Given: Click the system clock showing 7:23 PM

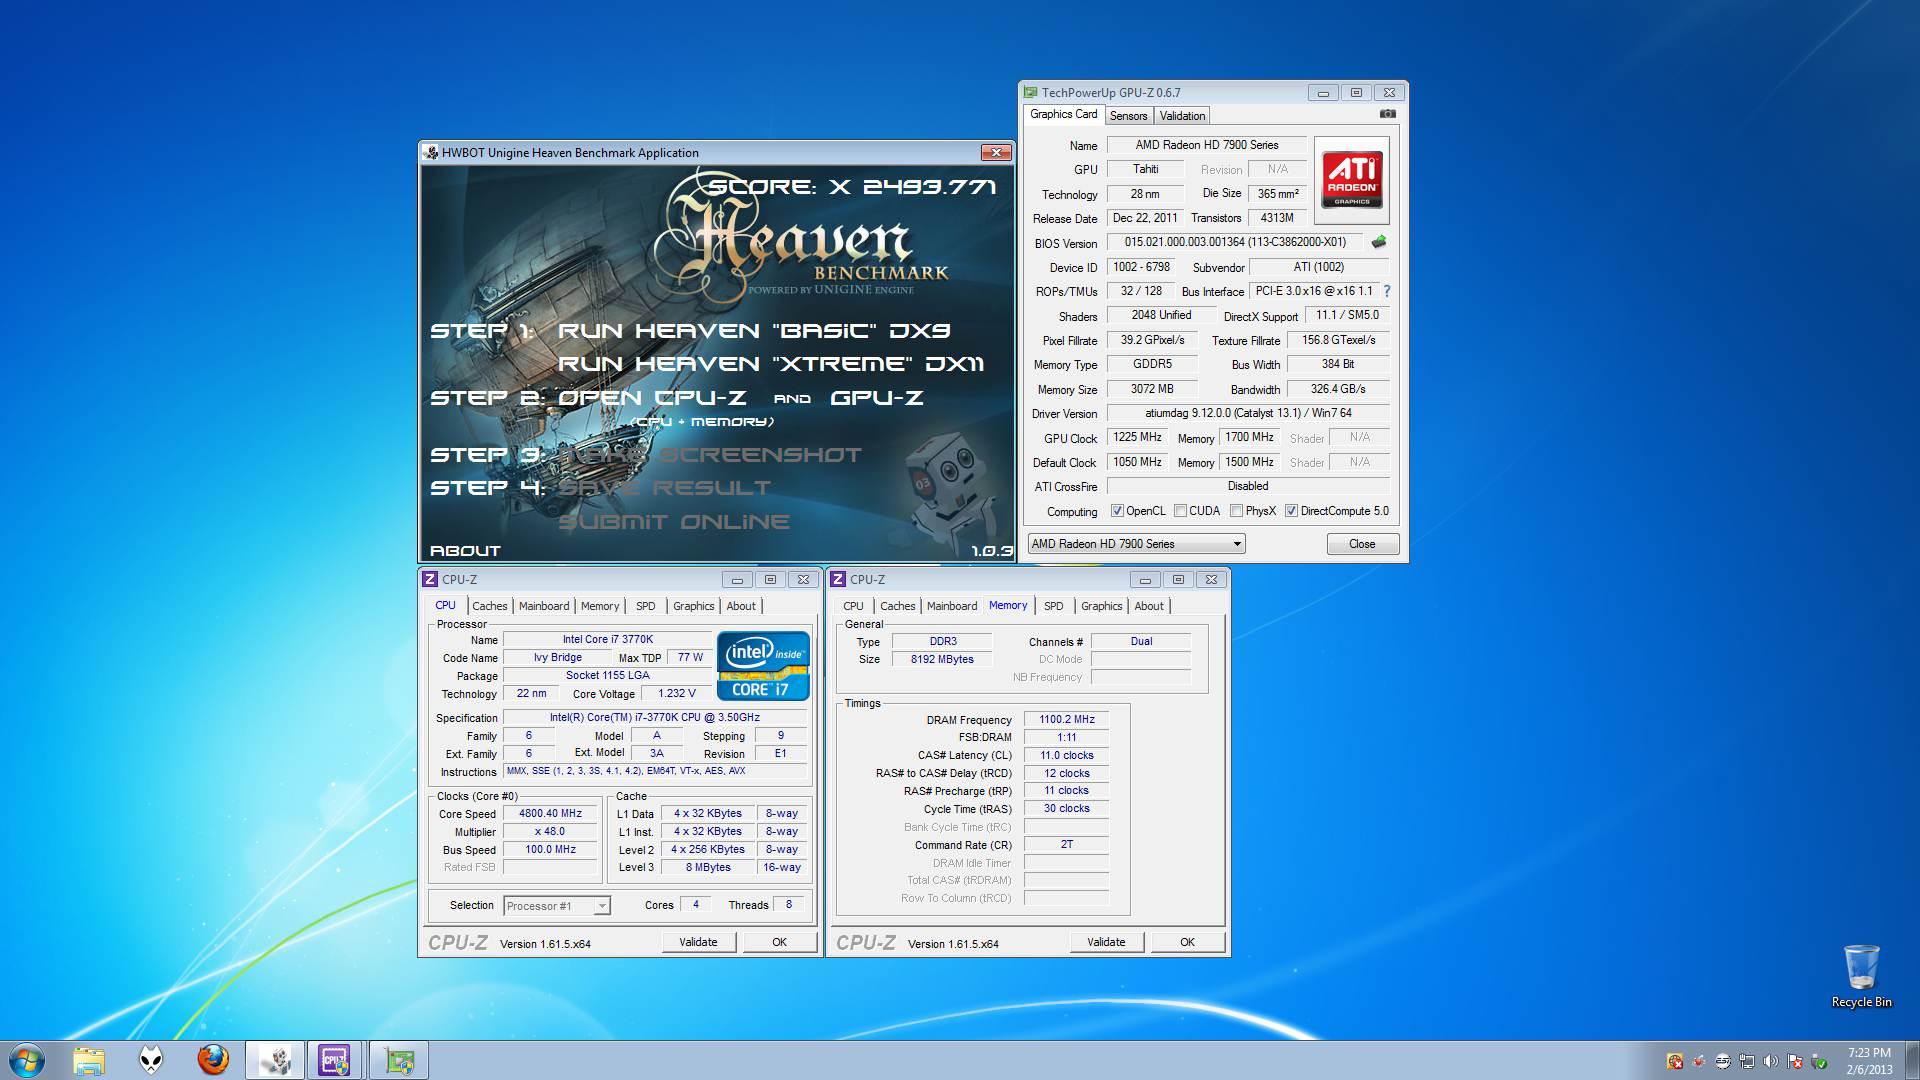Looking at the screenshot, I should click(x=1868, y=1053).
